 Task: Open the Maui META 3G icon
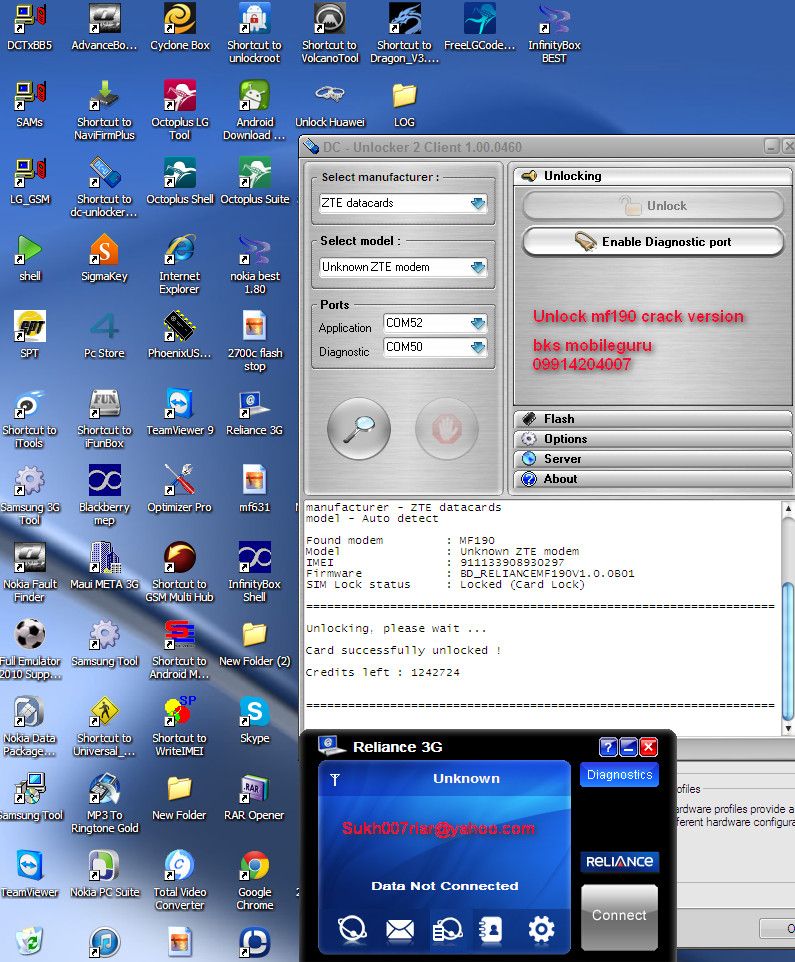pos(104,566)
